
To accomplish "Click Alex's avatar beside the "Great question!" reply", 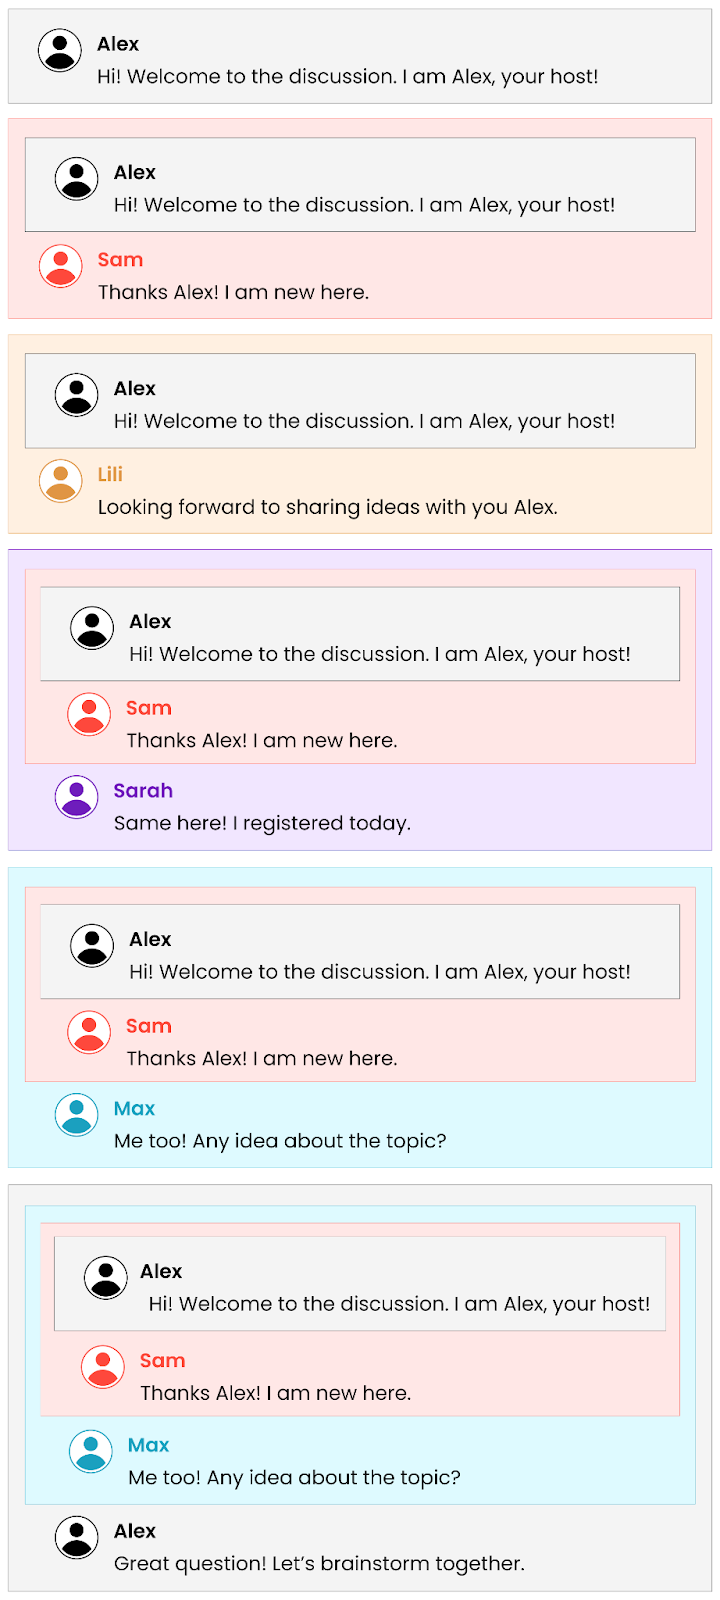I will (76, 1538).
